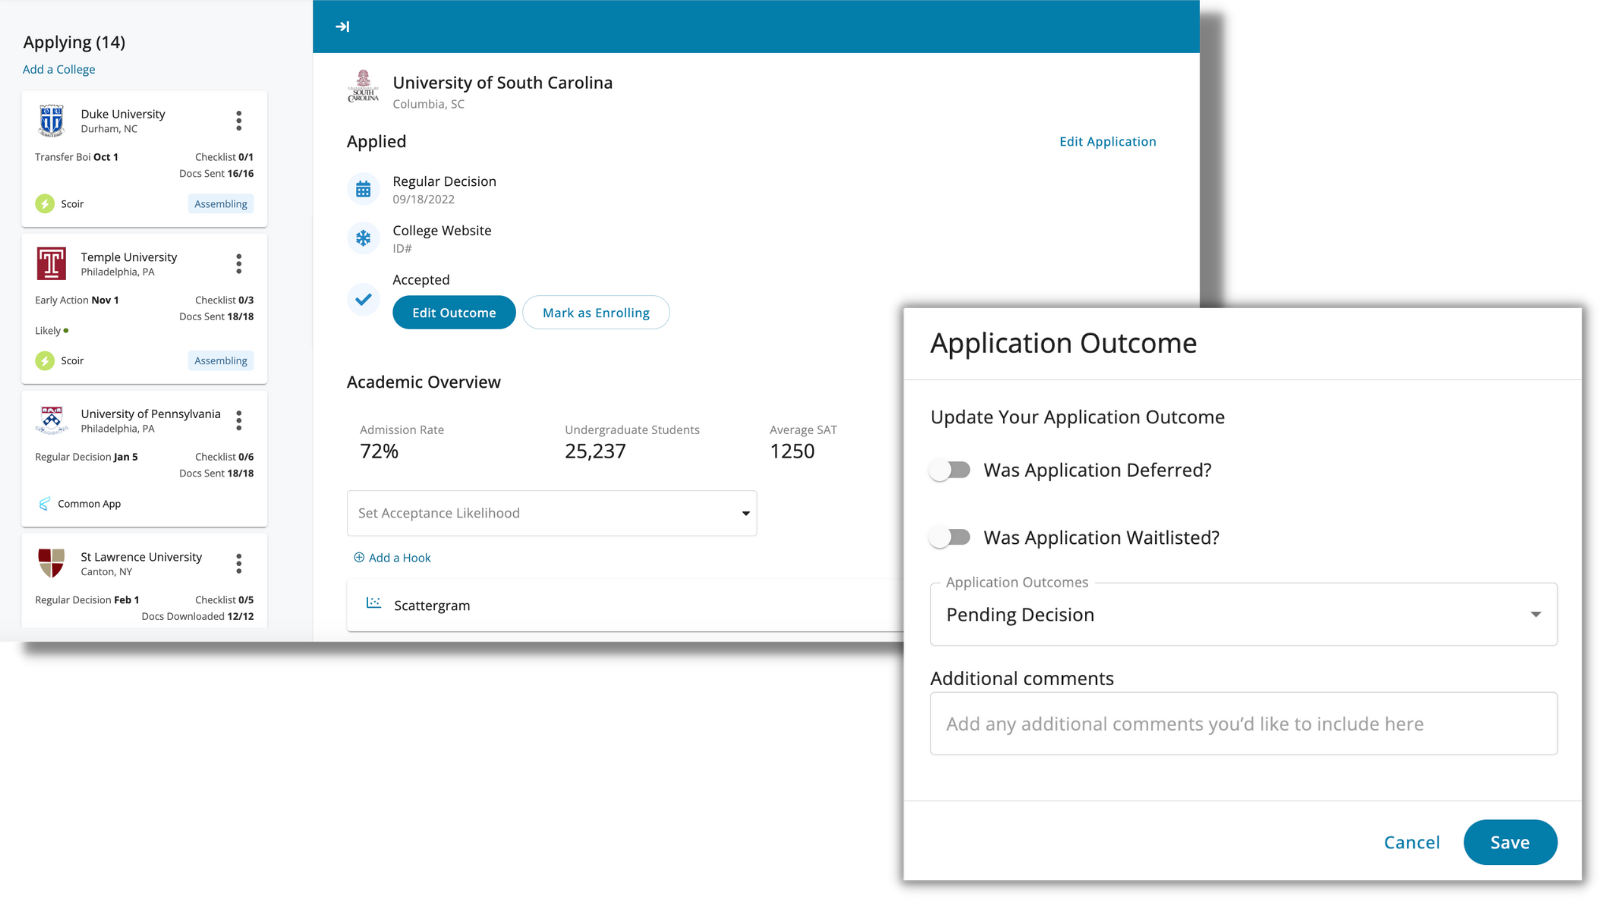The image size is (1600, 900).
Task: Toggle Was Application Deferred switch
Action: tap(950, 470)
